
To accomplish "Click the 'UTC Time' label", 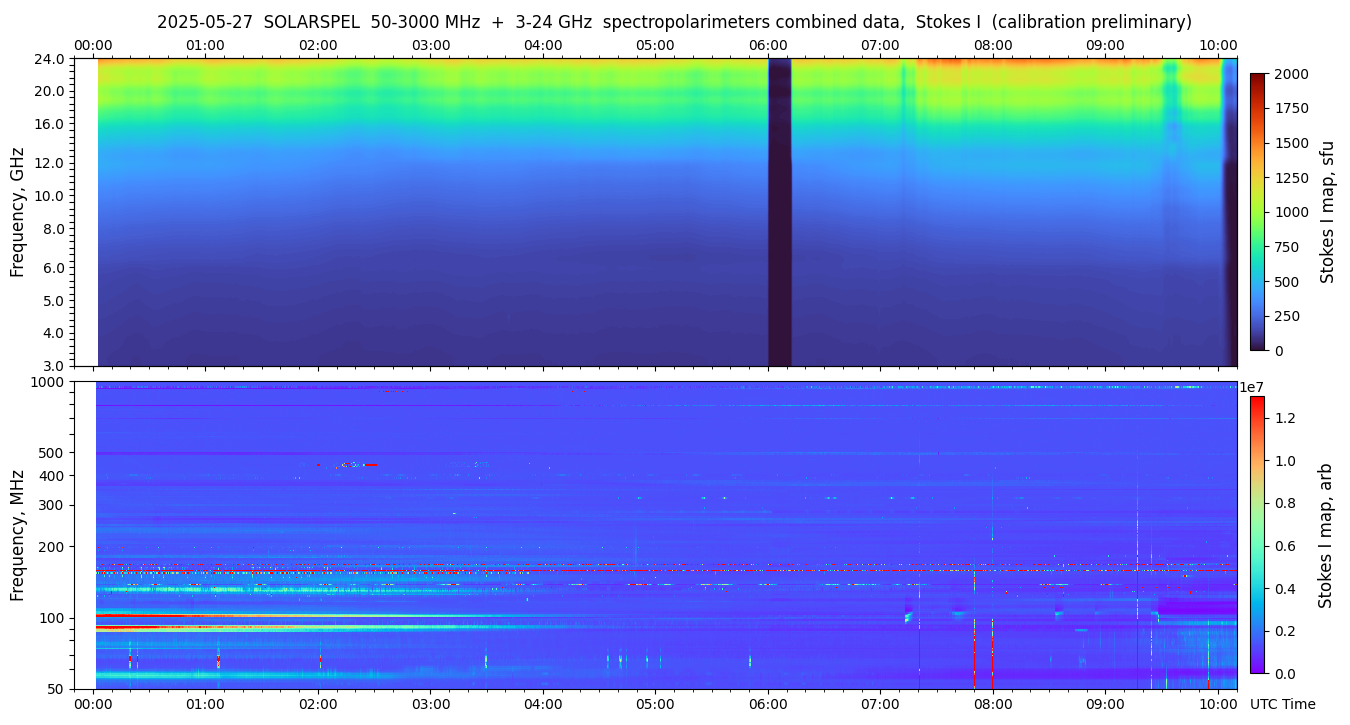I will (x=1282, y=704).
